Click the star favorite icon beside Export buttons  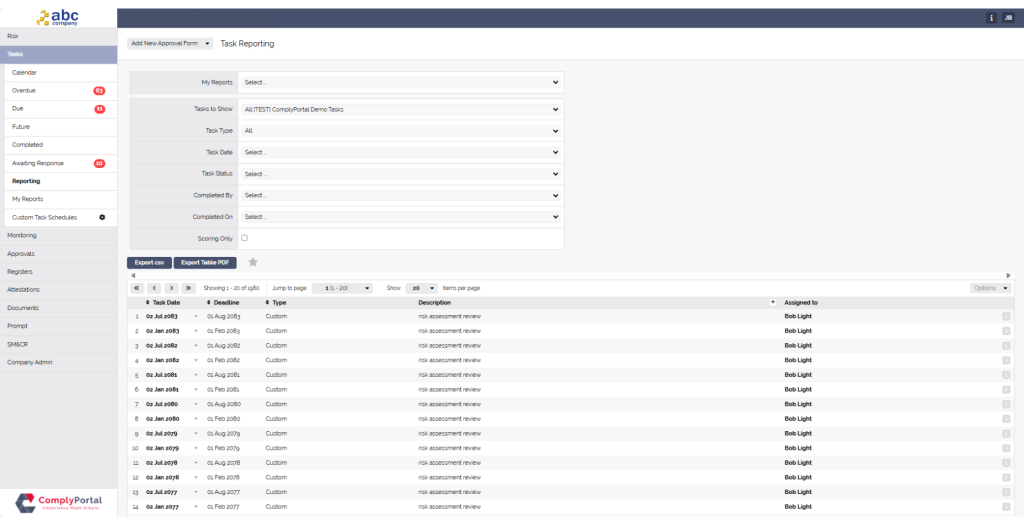[253, 262]
